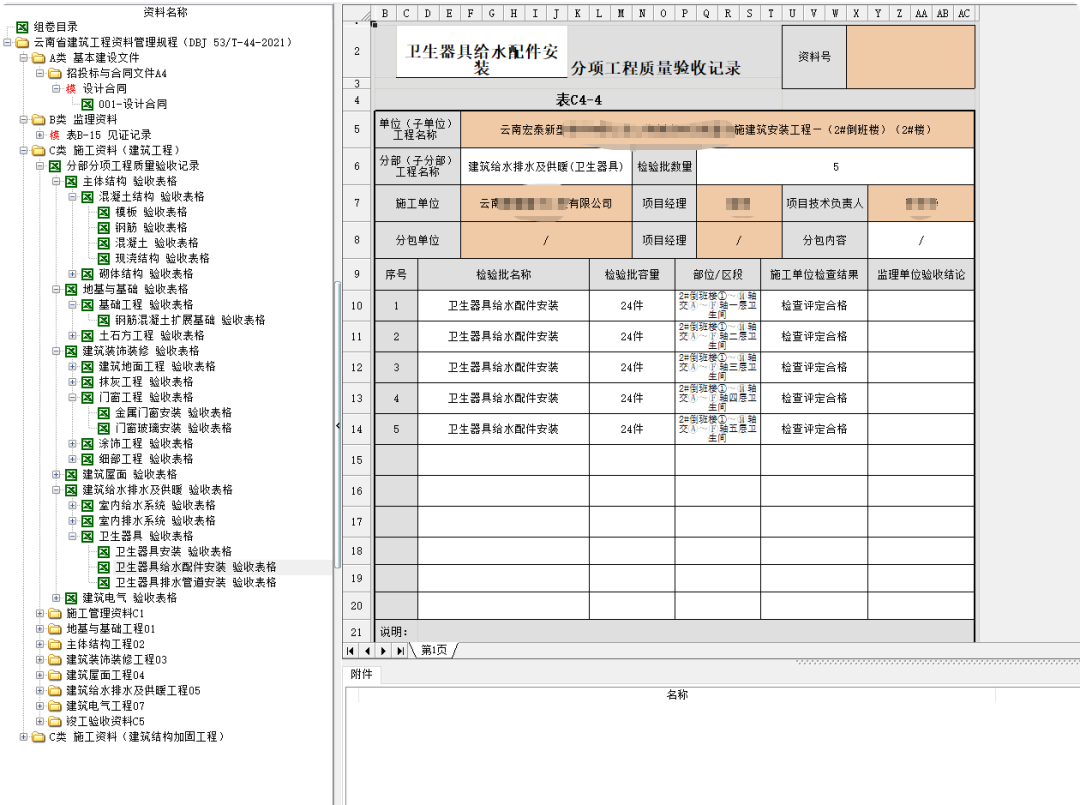This screenshot has height=805, width=1080.
Task: Collapse the 招投标与合同文件A4 folder
Action: pyautogui.click(x=40, y=73)
